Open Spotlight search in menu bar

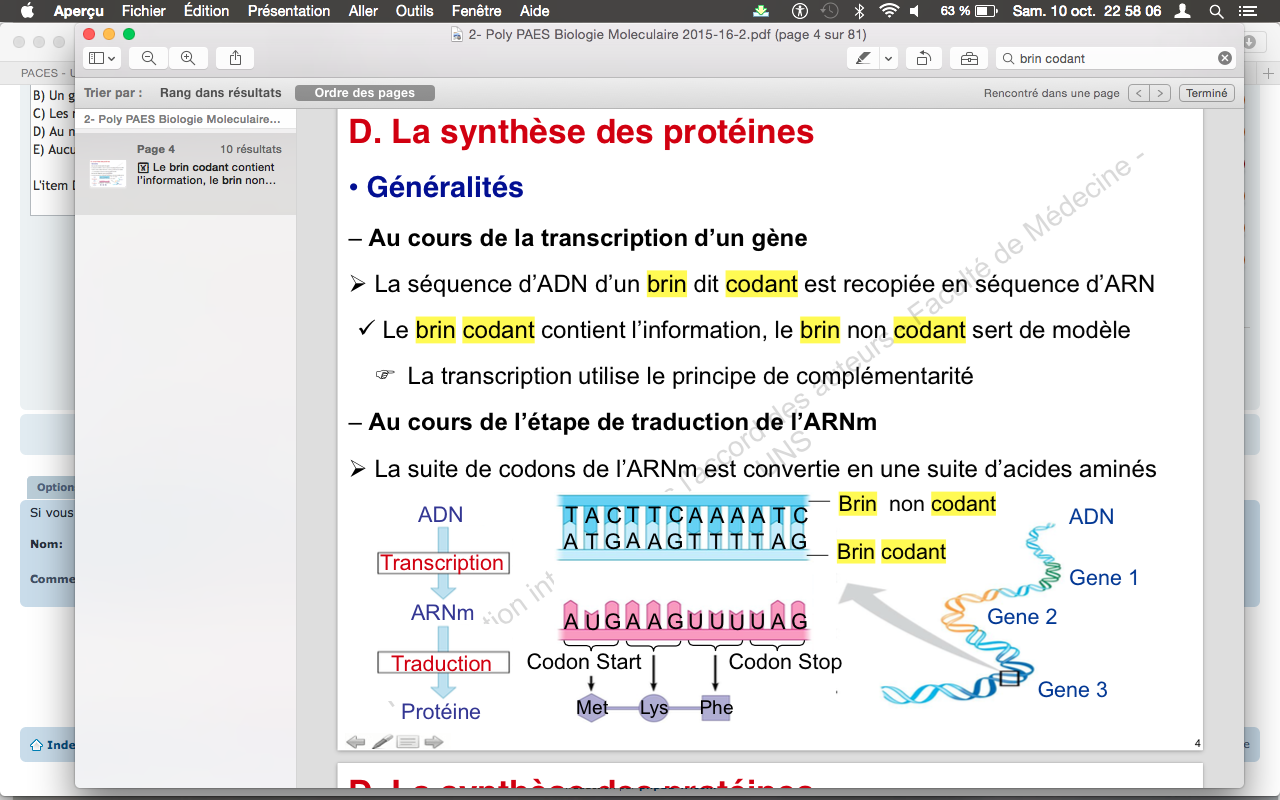point(1216,11)
